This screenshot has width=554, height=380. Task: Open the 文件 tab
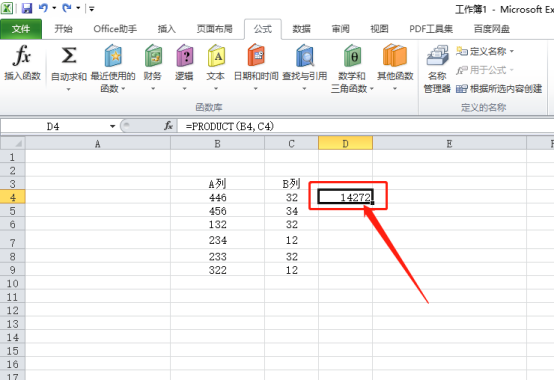[x=21, y=29]
